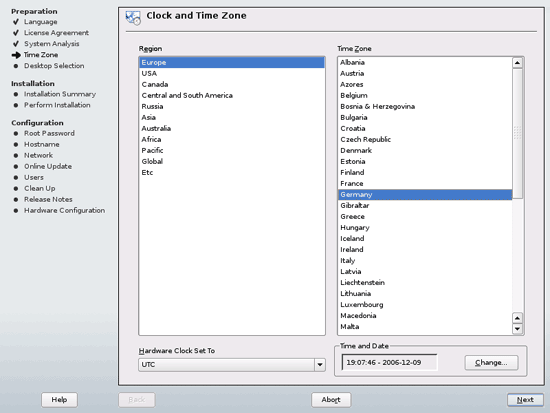Click the Time Zone arrow icon in the sidebar
Image resolution: width=550 pixels, height=413 pixels.
(x=16, y=55)
